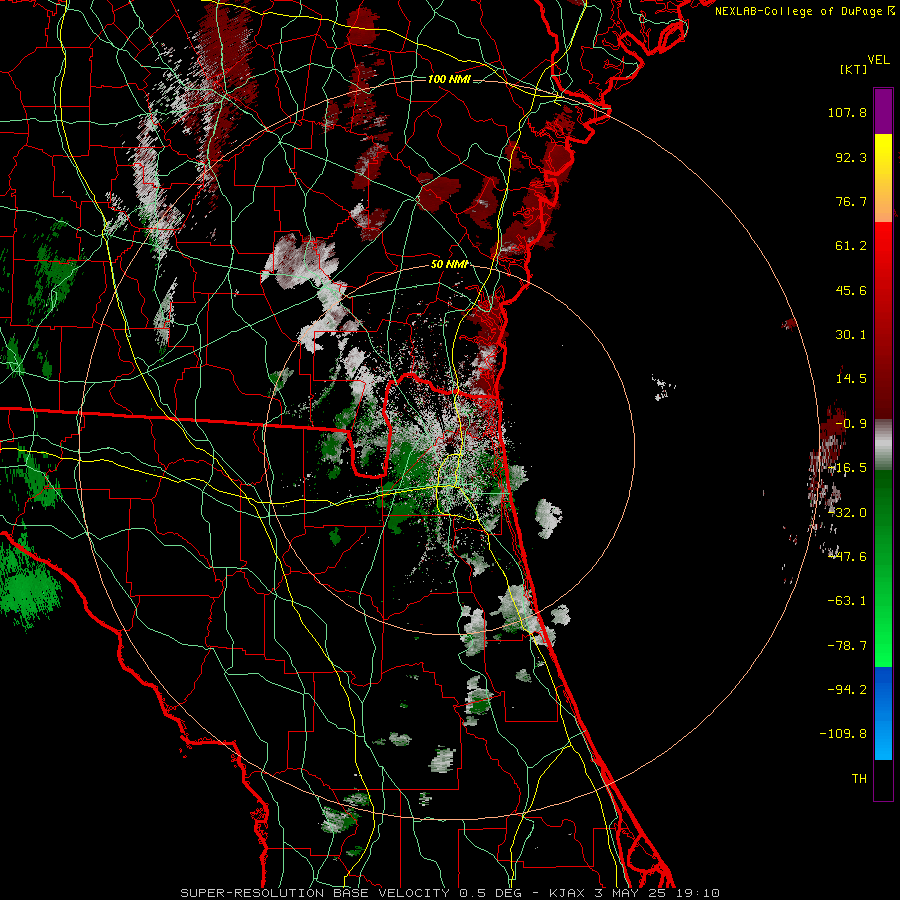
Task: Select the -94.2 legend value
Action: pos(847,689)
